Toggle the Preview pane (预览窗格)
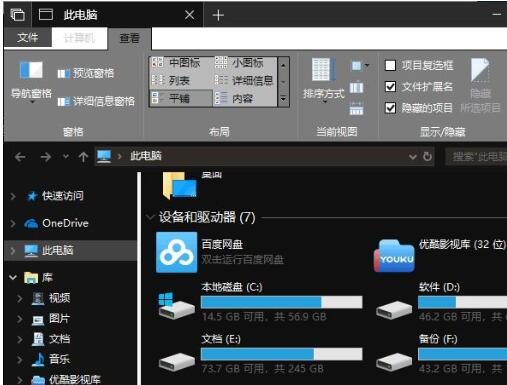507x385 pixels. 86,73
